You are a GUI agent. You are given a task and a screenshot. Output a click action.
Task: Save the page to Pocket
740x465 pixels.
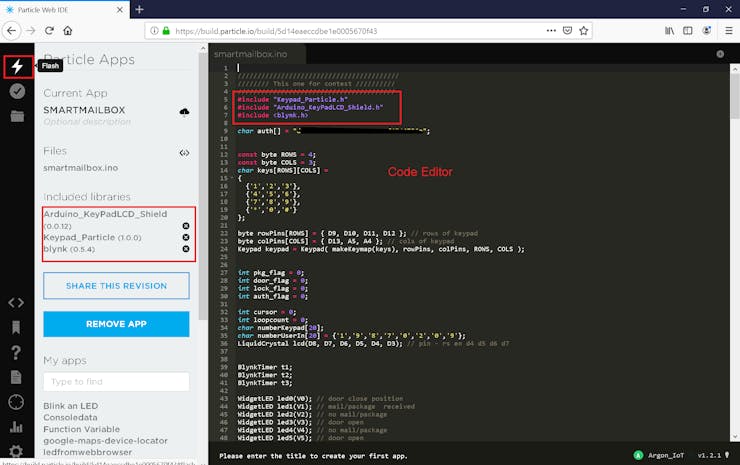567,31
